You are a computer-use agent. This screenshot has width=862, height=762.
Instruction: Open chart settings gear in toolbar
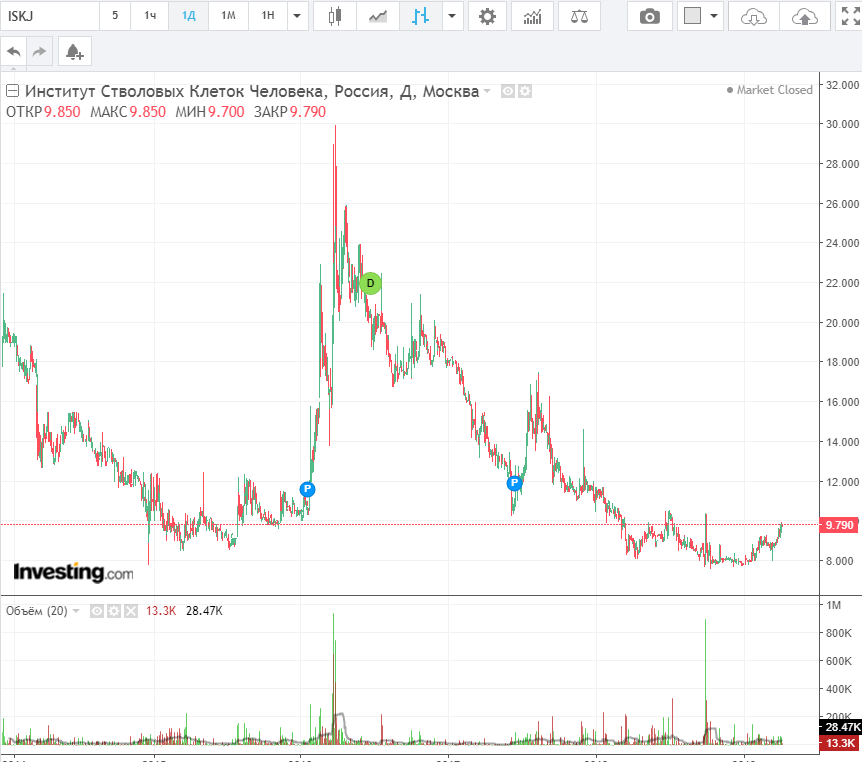click(x=487, y=16)
